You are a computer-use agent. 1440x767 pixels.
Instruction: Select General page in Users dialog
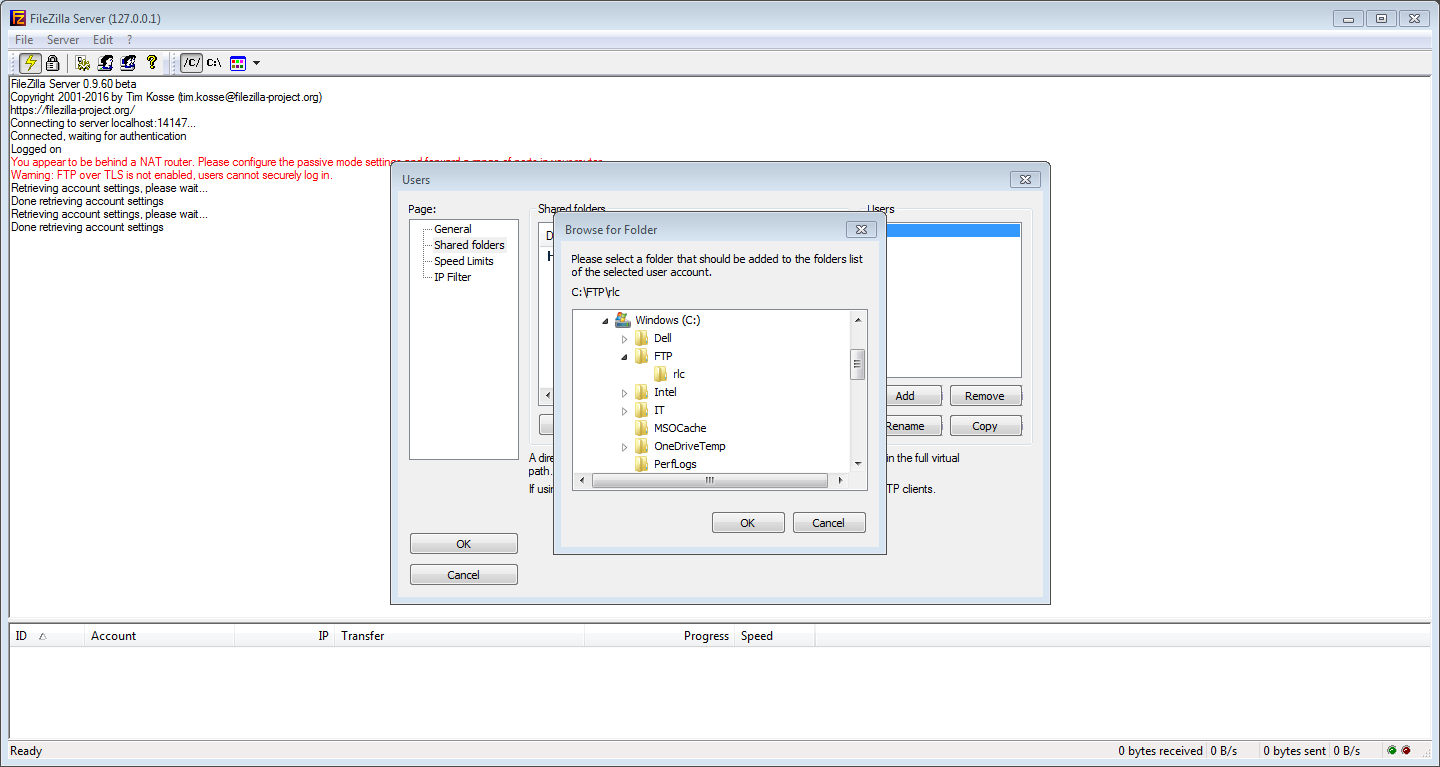click(453, 229)
